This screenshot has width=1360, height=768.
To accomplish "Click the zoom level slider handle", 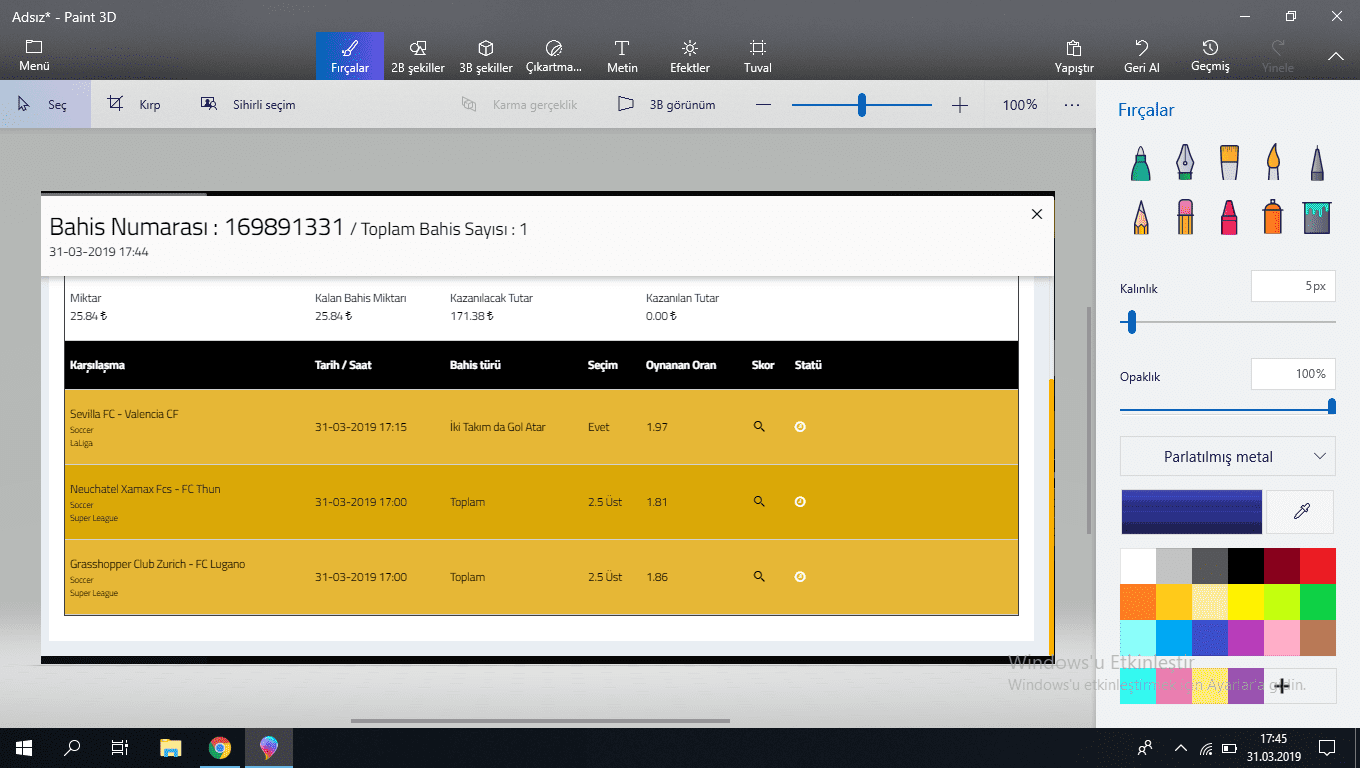I will [861, 105].
